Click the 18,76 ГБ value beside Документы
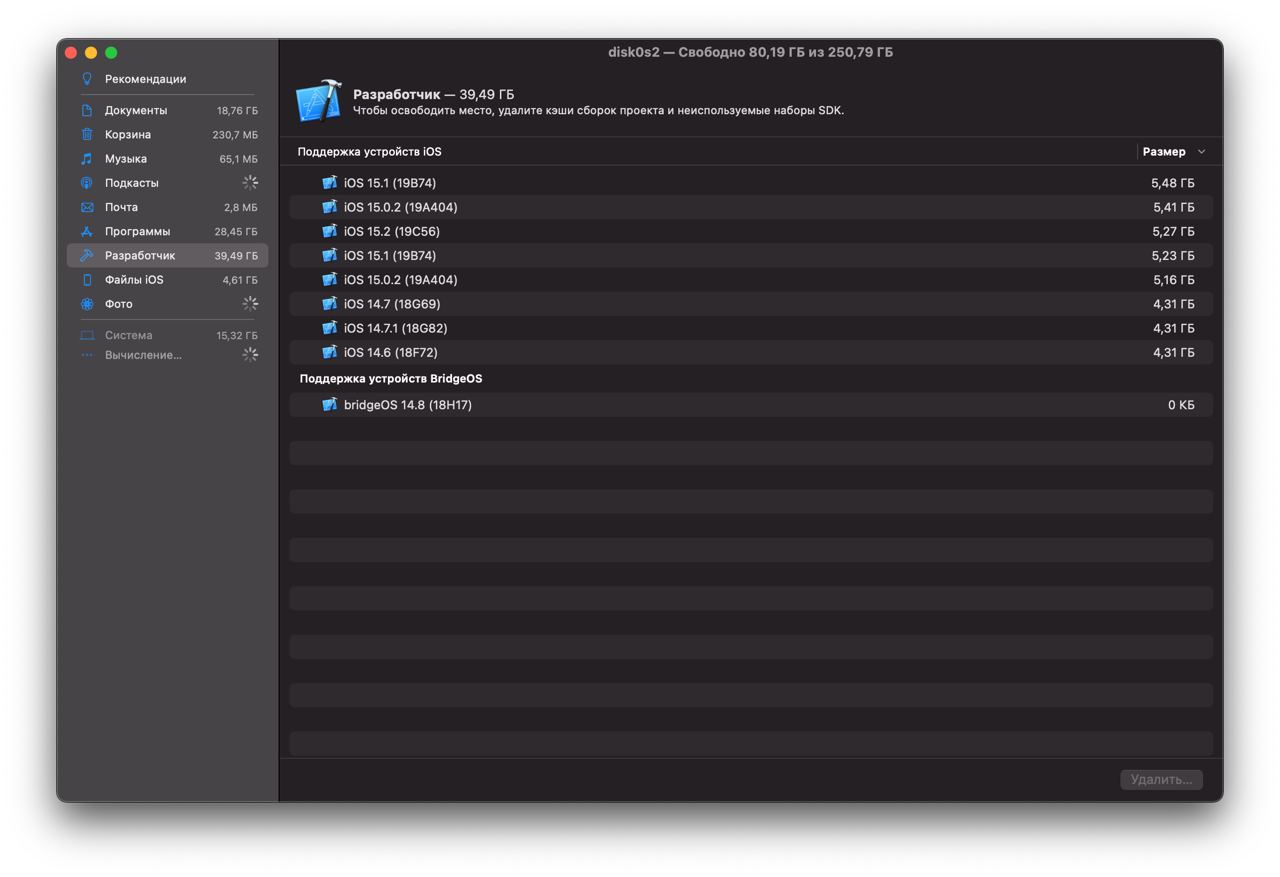This screenshot has height=877, width=1280. tap(237, 111)
